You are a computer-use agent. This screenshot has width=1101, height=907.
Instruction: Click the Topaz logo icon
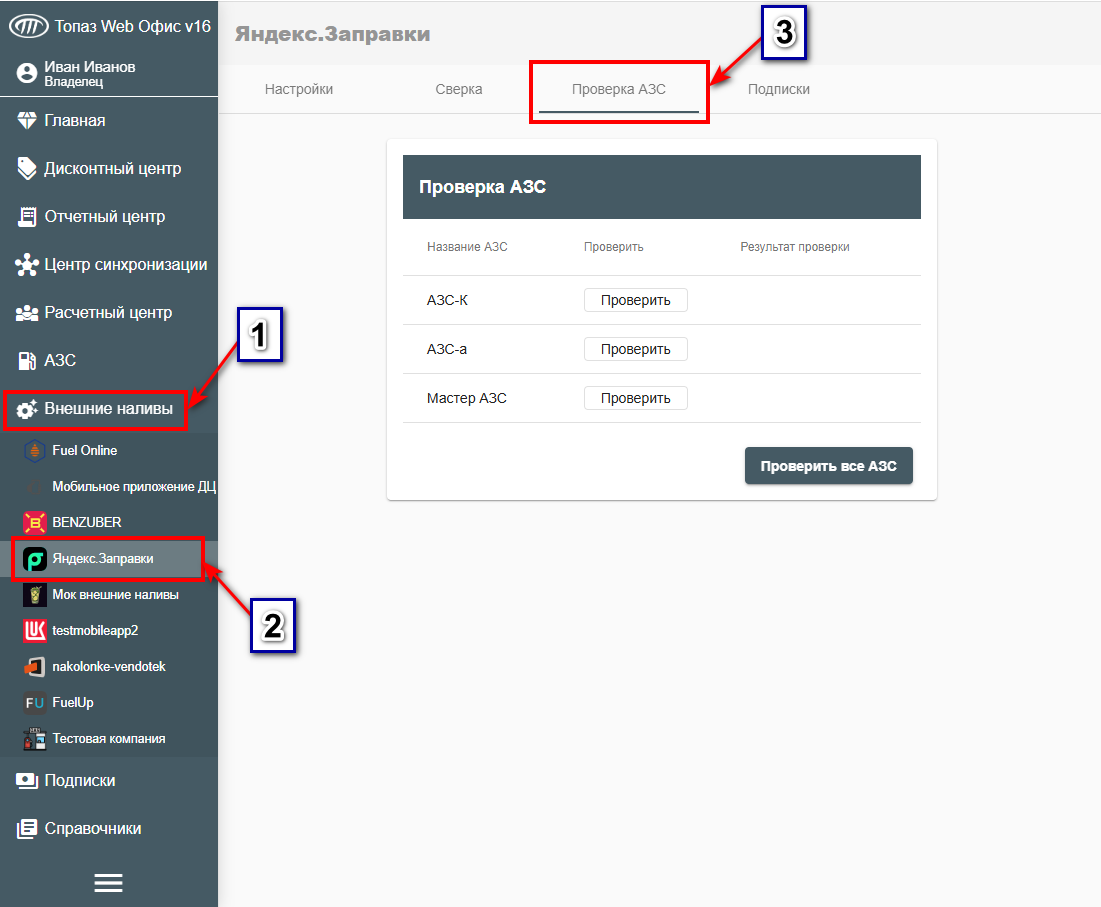pos(28,27)
